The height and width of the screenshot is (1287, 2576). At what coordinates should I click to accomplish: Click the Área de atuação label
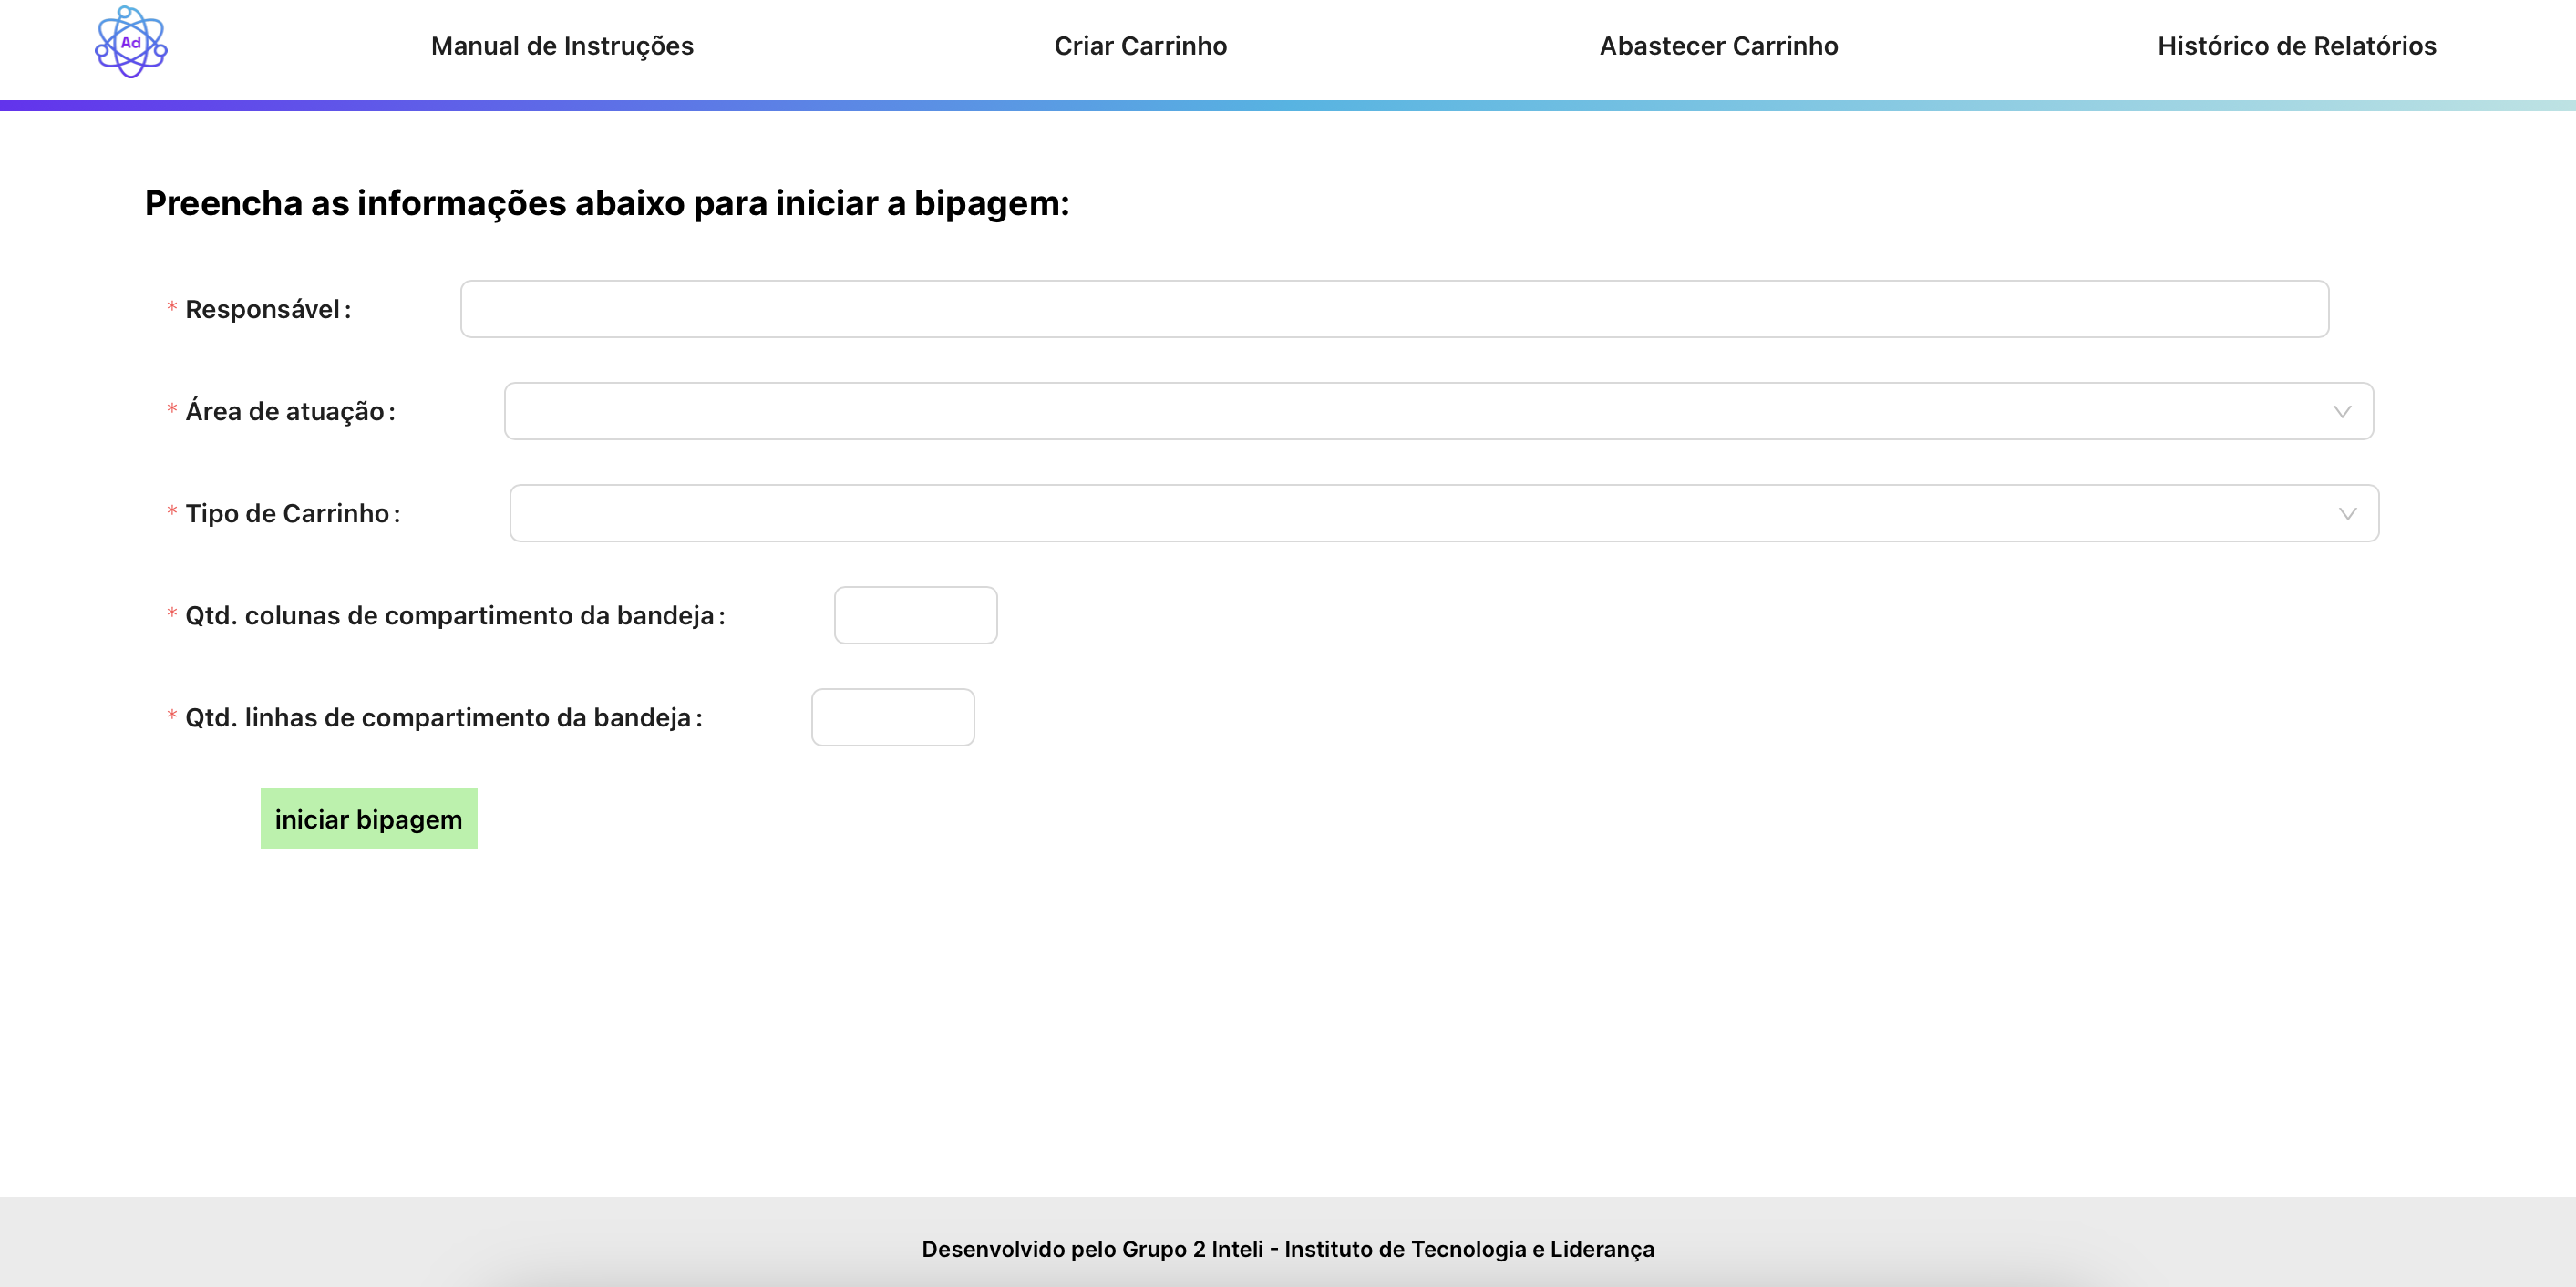[284, 412]
